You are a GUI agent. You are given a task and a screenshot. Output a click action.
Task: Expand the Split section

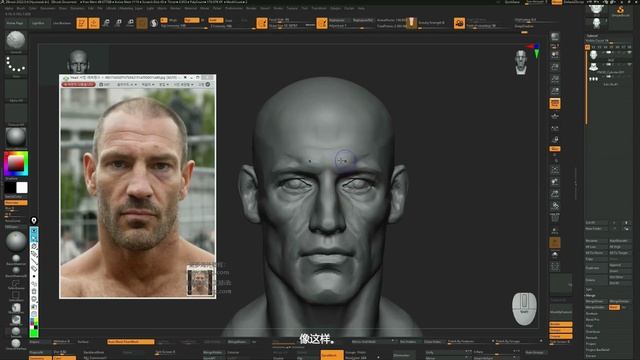589,289
